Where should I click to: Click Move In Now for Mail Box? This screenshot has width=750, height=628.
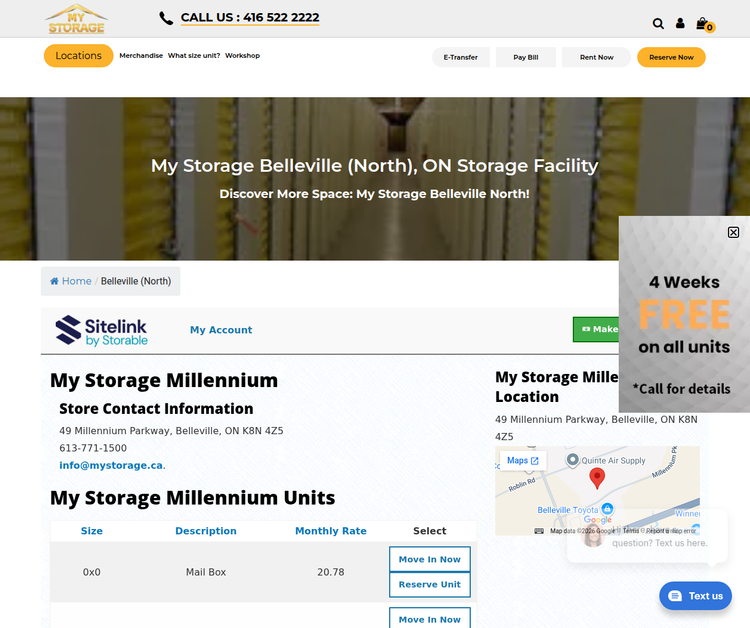tap(430, 559)
